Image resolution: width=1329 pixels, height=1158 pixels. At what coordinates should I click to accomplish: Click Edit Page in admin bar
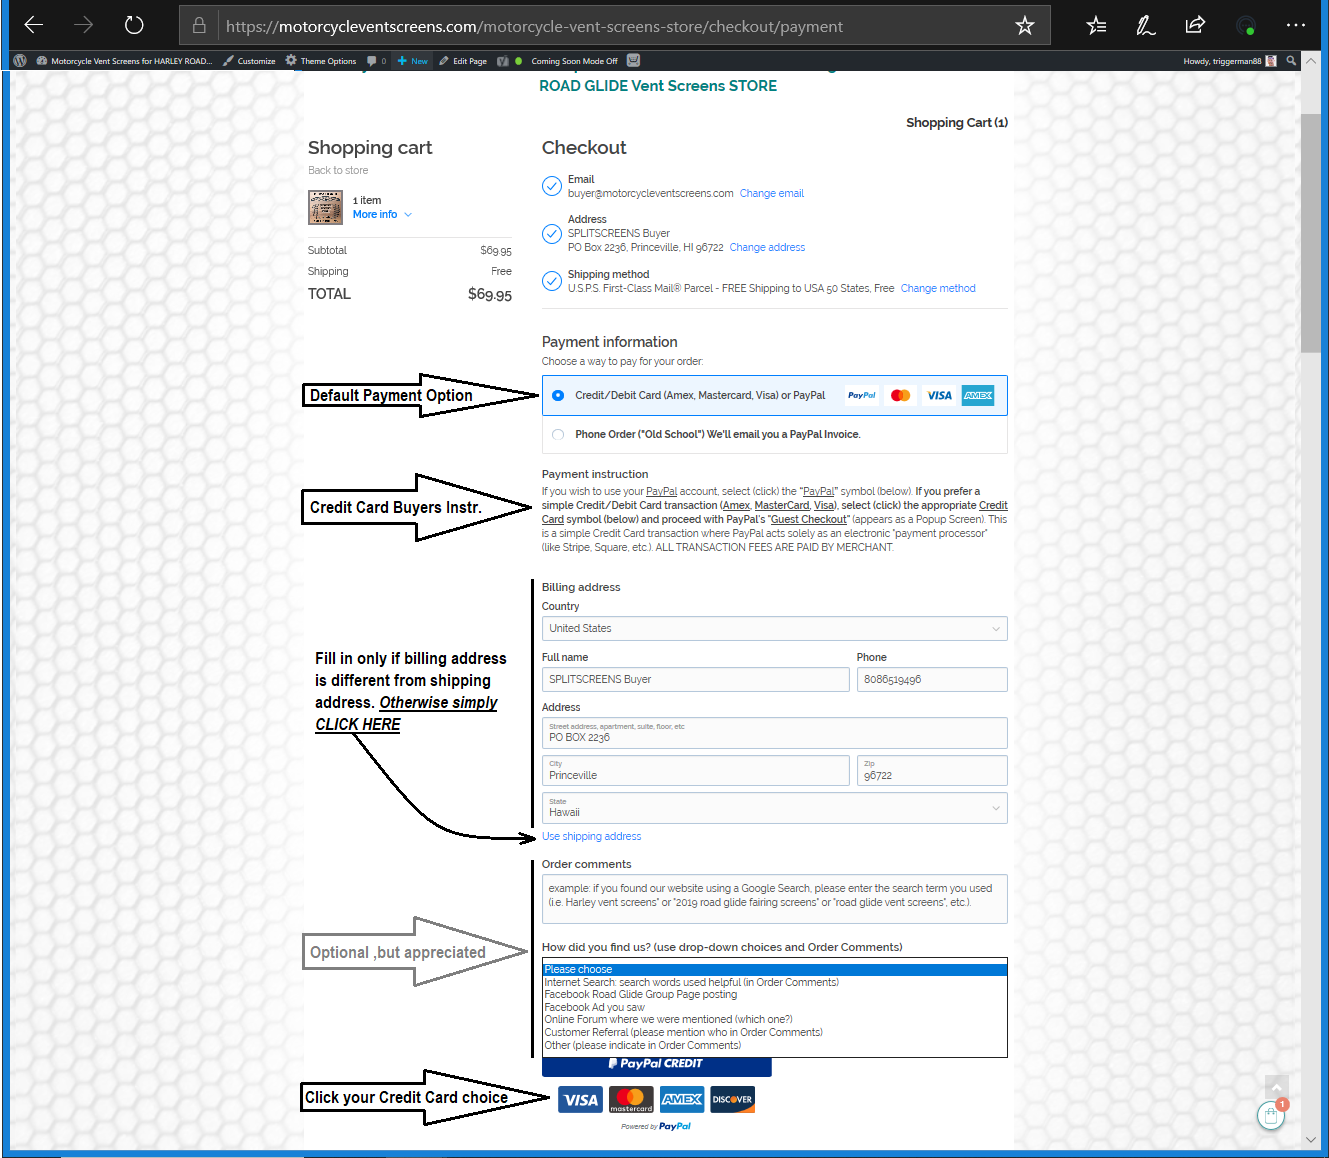click(463, 61)
